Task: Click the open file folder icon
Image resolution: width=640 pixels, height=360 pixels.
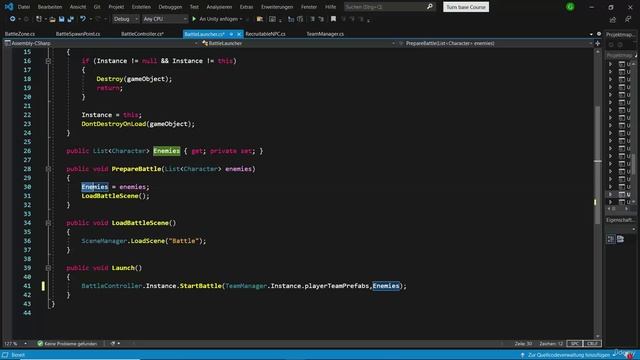Action: (52, 19)
